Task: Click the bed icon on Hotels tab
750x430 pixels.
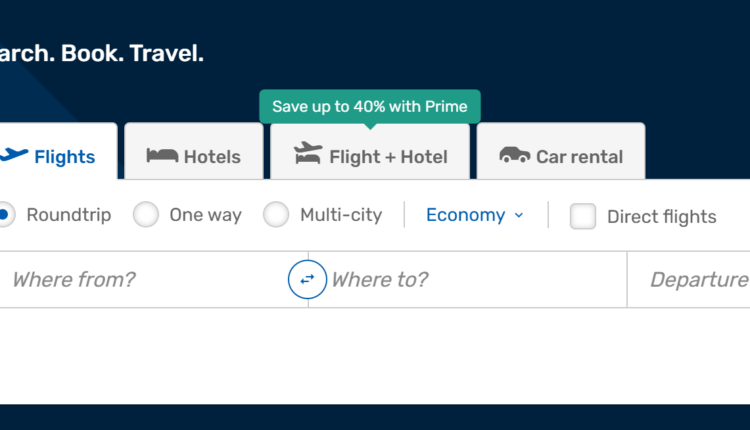Action: (162, 156)
